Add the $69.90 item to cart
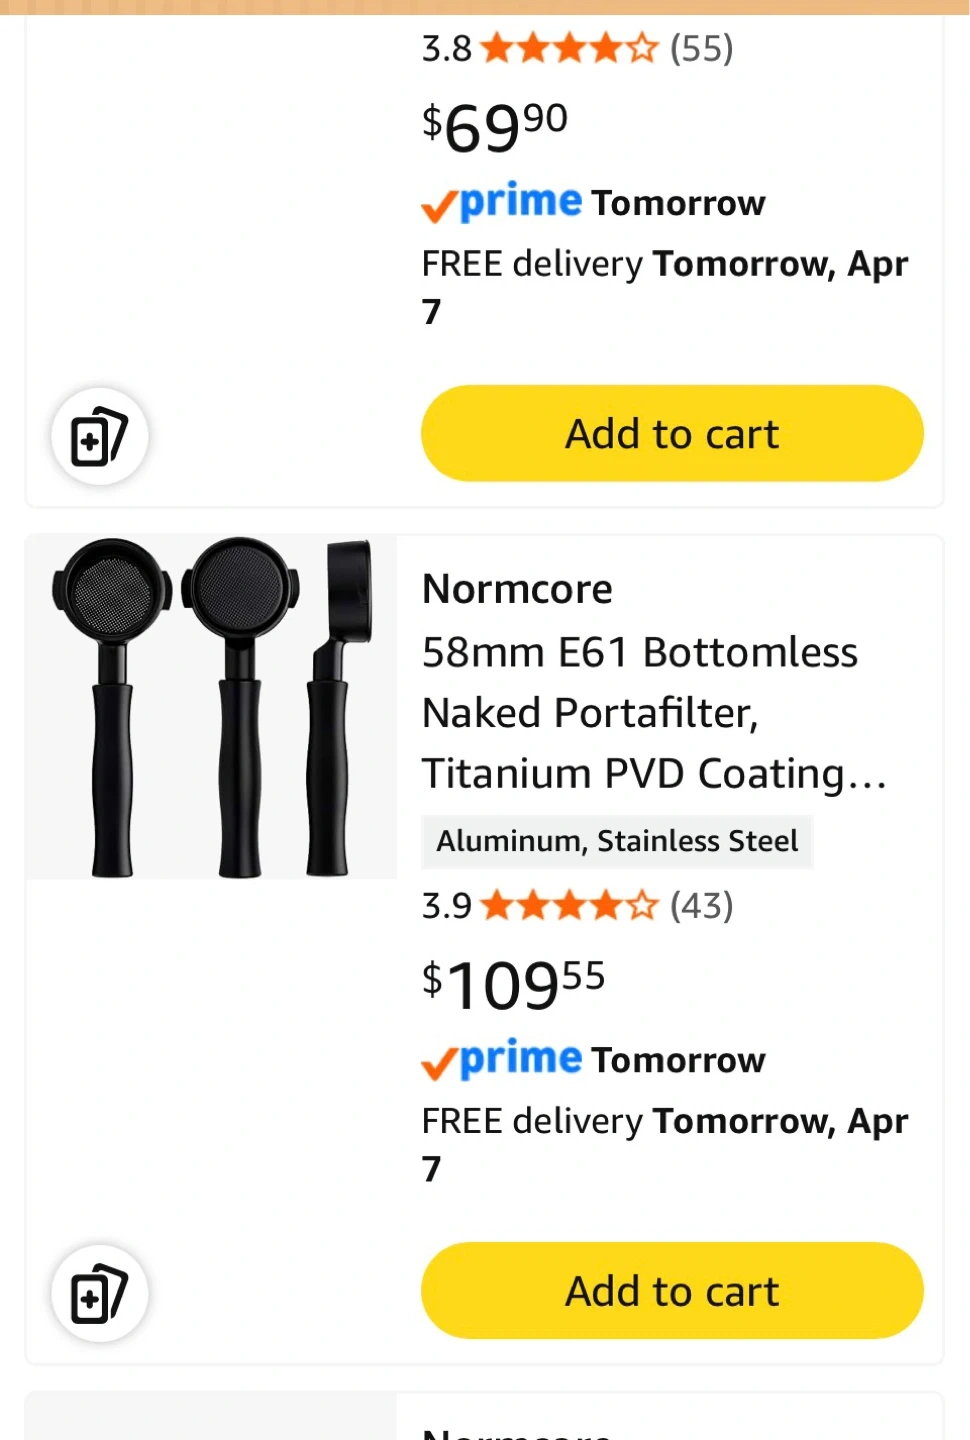This screenshot has height=1440, width=970. (x=672, y=434)
